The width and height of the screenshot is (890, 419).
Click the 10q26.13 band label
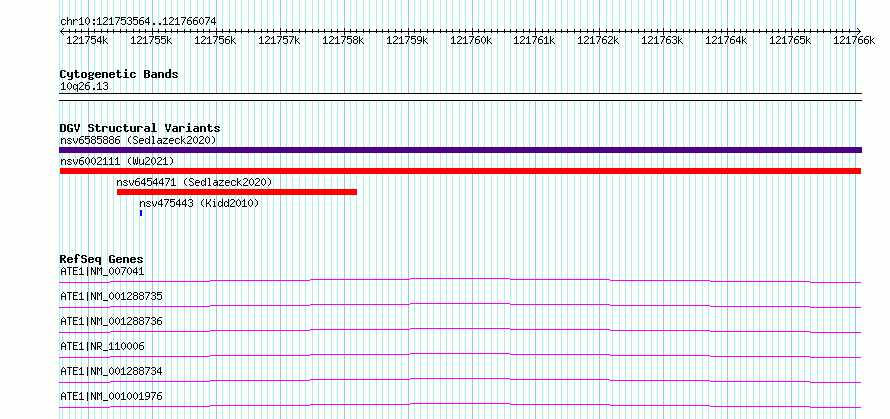point(84,87)
